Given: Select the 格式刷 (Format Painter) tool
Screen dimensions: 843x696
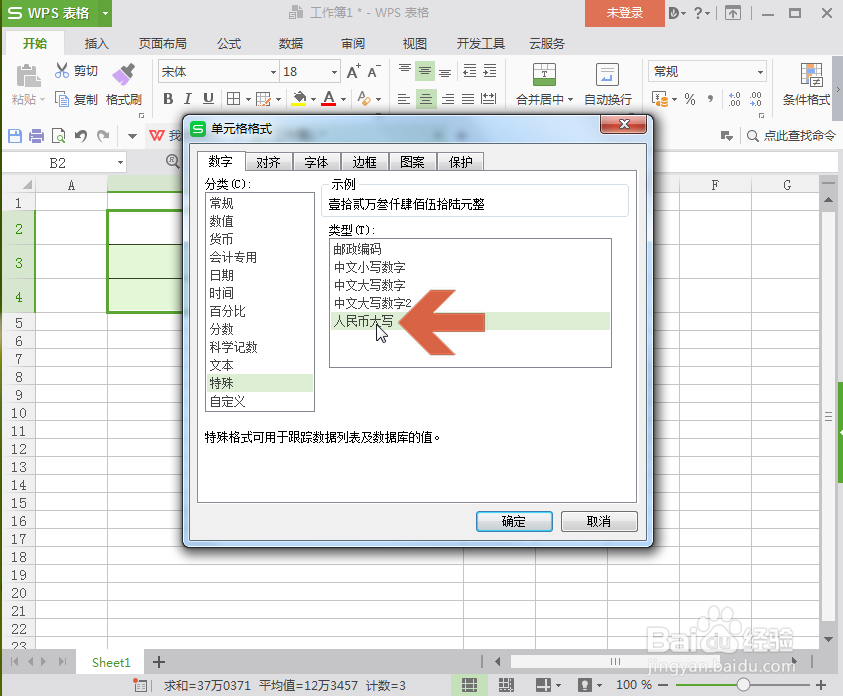Looking at the screenshot, I should point(124,85).
